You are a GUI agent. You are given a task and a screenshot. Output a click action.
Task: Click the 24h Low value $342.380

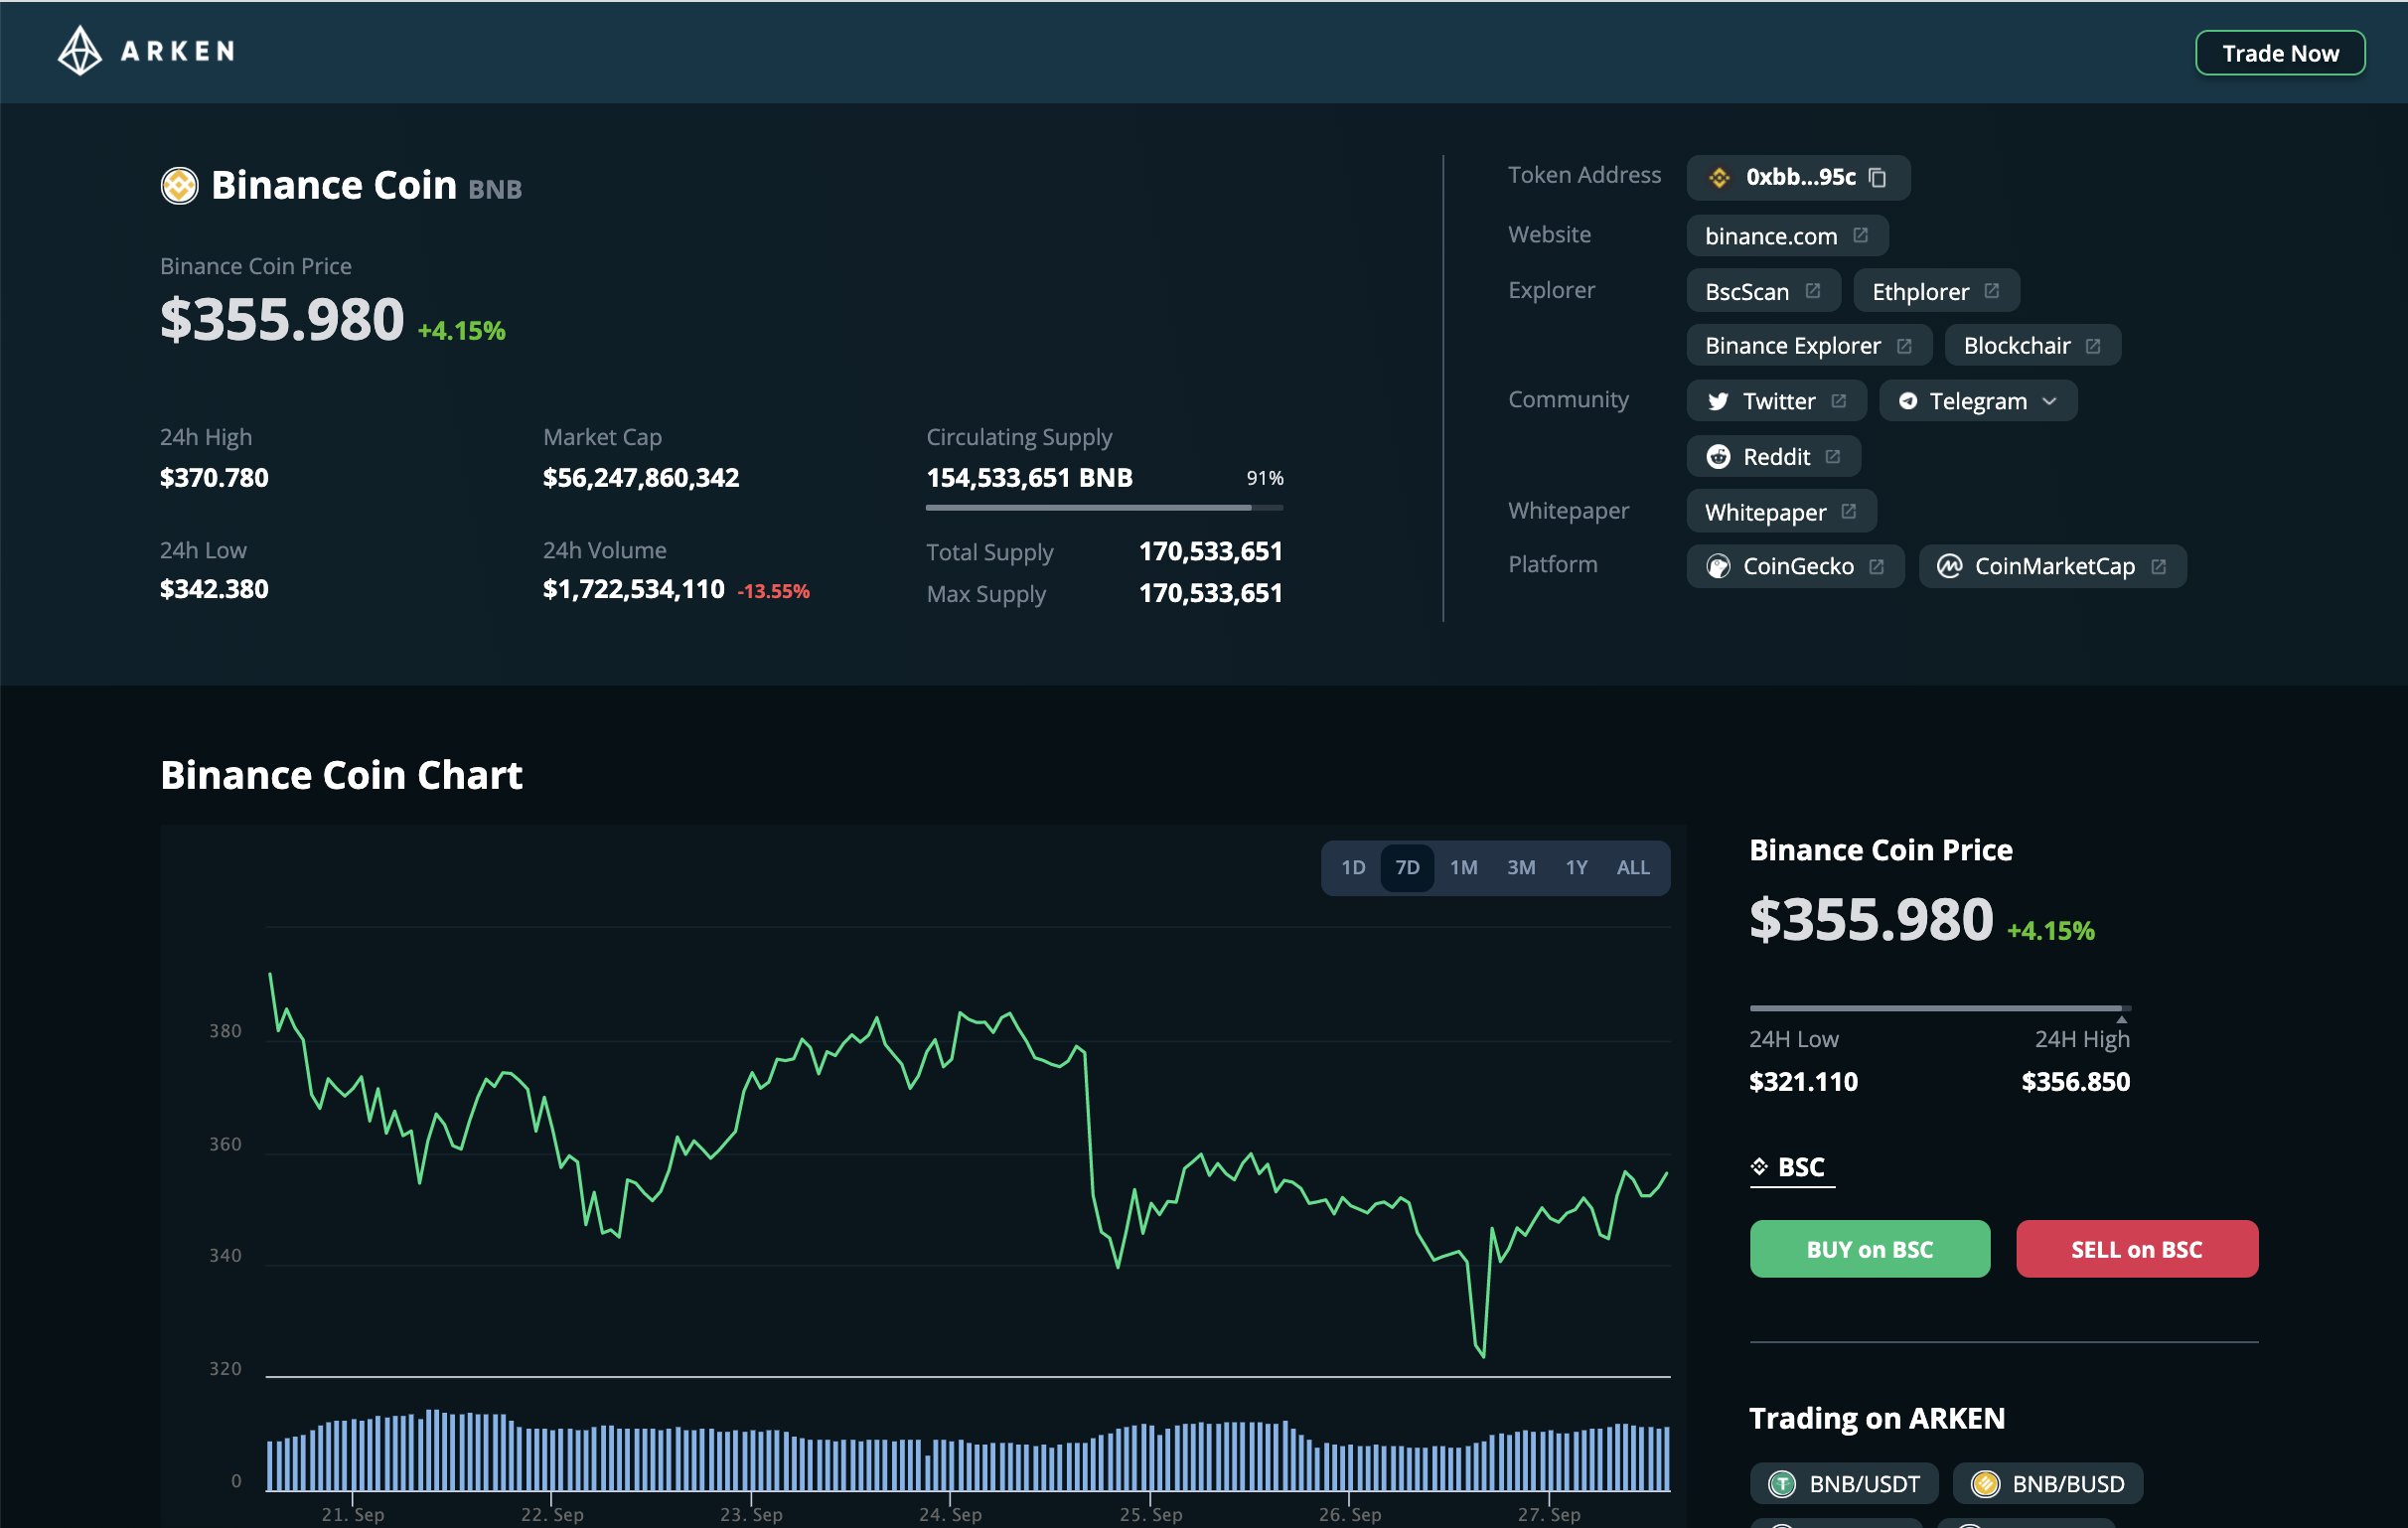click(x=214, y=589)
